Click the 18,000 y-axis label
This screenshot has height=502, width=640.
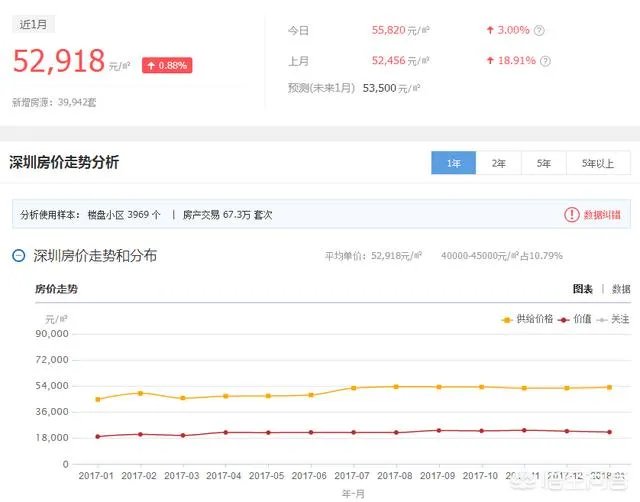tap(52, 438)
